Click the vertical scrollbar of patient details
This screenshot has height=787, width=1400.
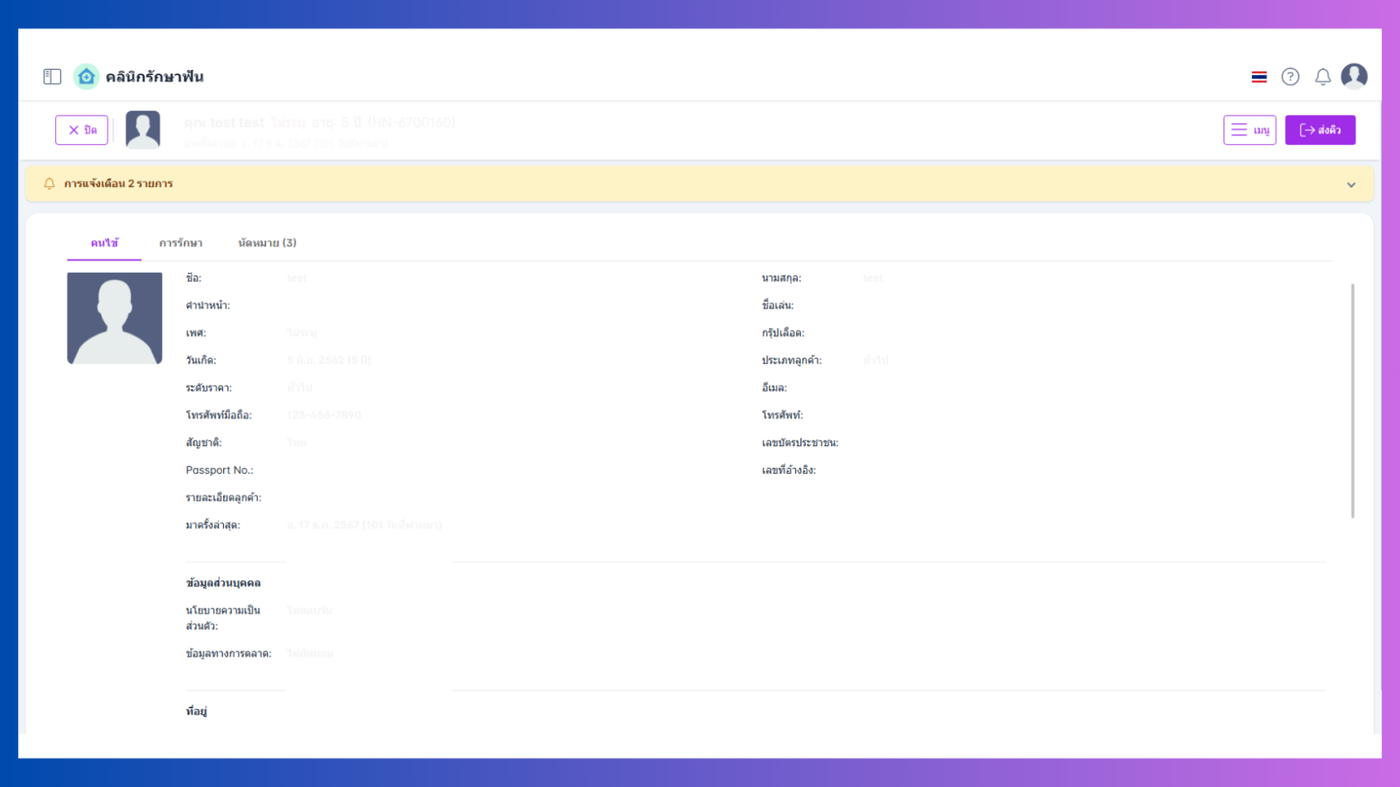(1353, 400)
